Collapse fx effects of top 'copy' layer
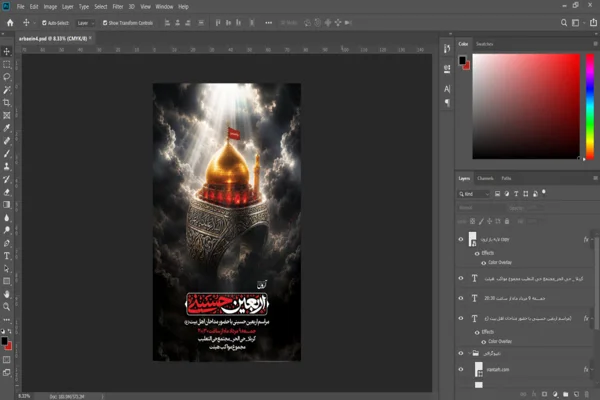 (592, 240)
